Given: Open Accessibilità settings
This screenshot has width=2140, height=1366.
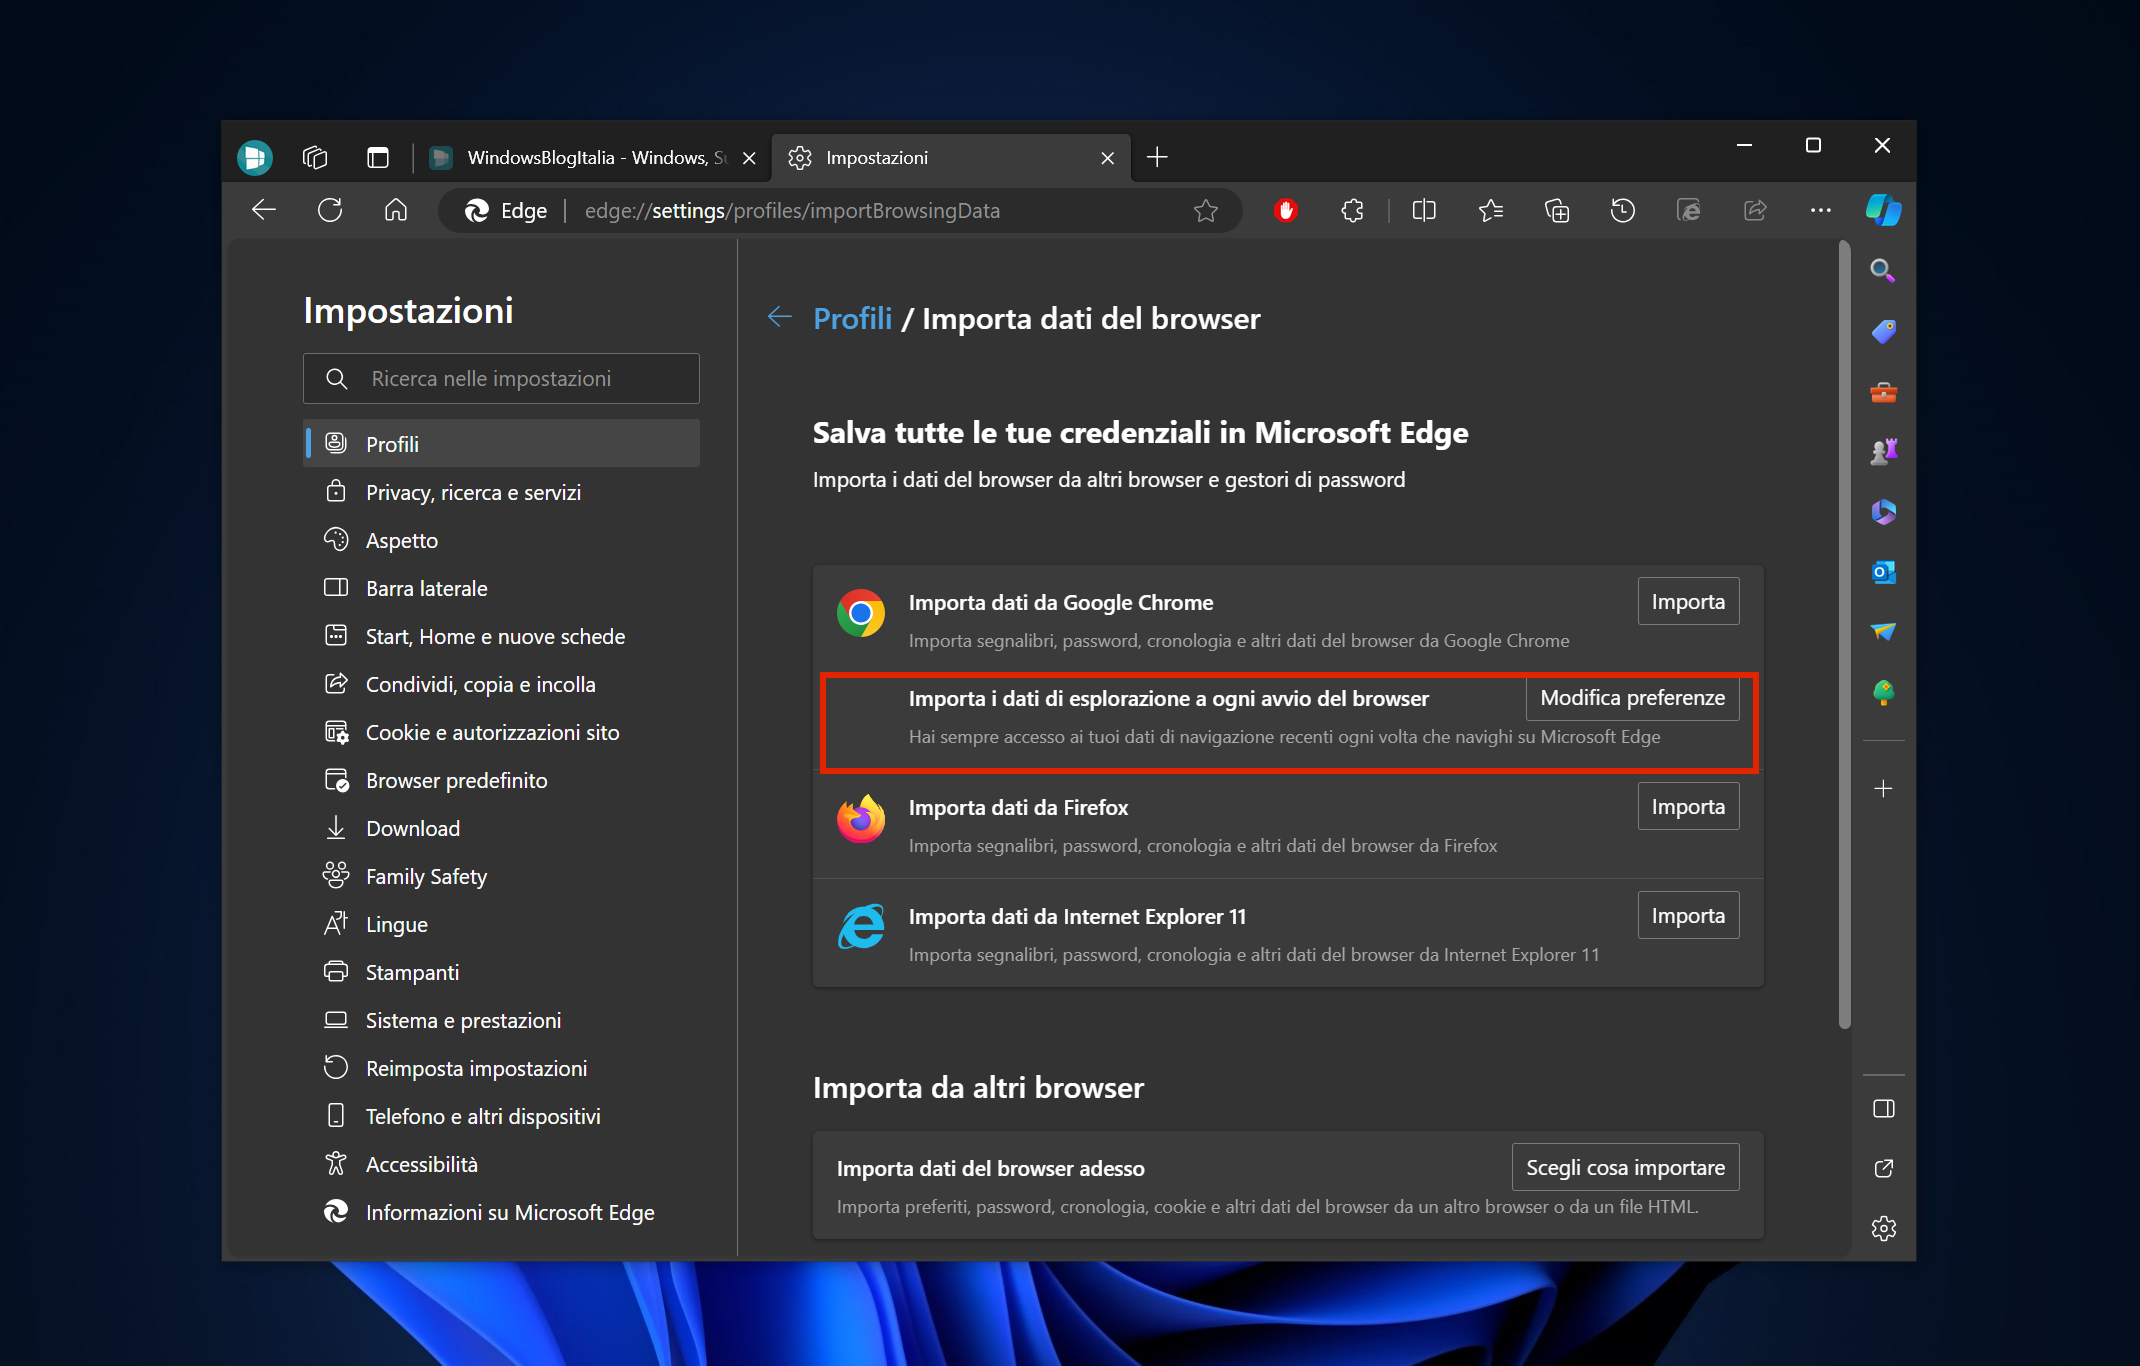Looking at the screenshot, I should coord(501,1164).
